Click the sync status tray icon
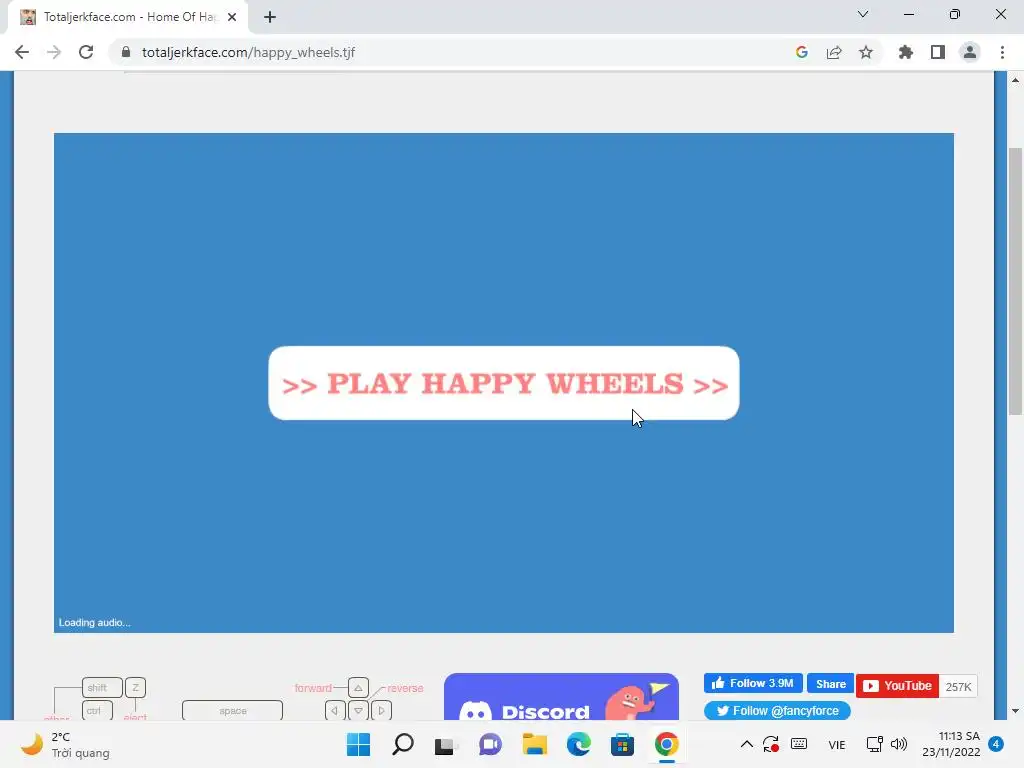The image size is (1024, 768). 771,744
